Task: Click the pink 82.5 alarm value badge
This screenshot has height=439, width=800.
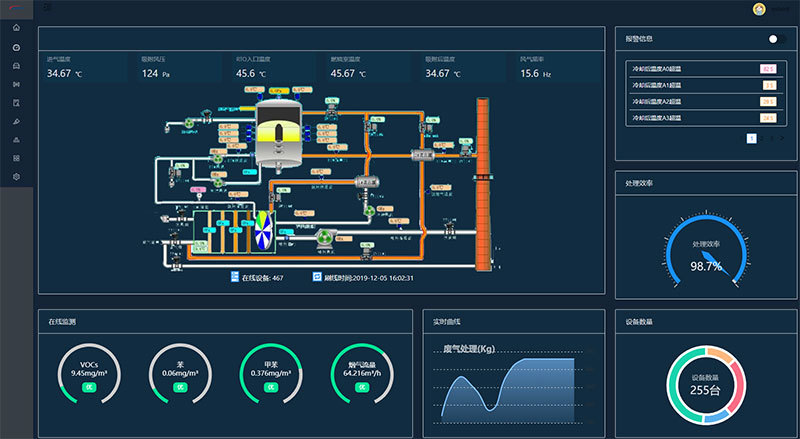Action: (768, 69)
